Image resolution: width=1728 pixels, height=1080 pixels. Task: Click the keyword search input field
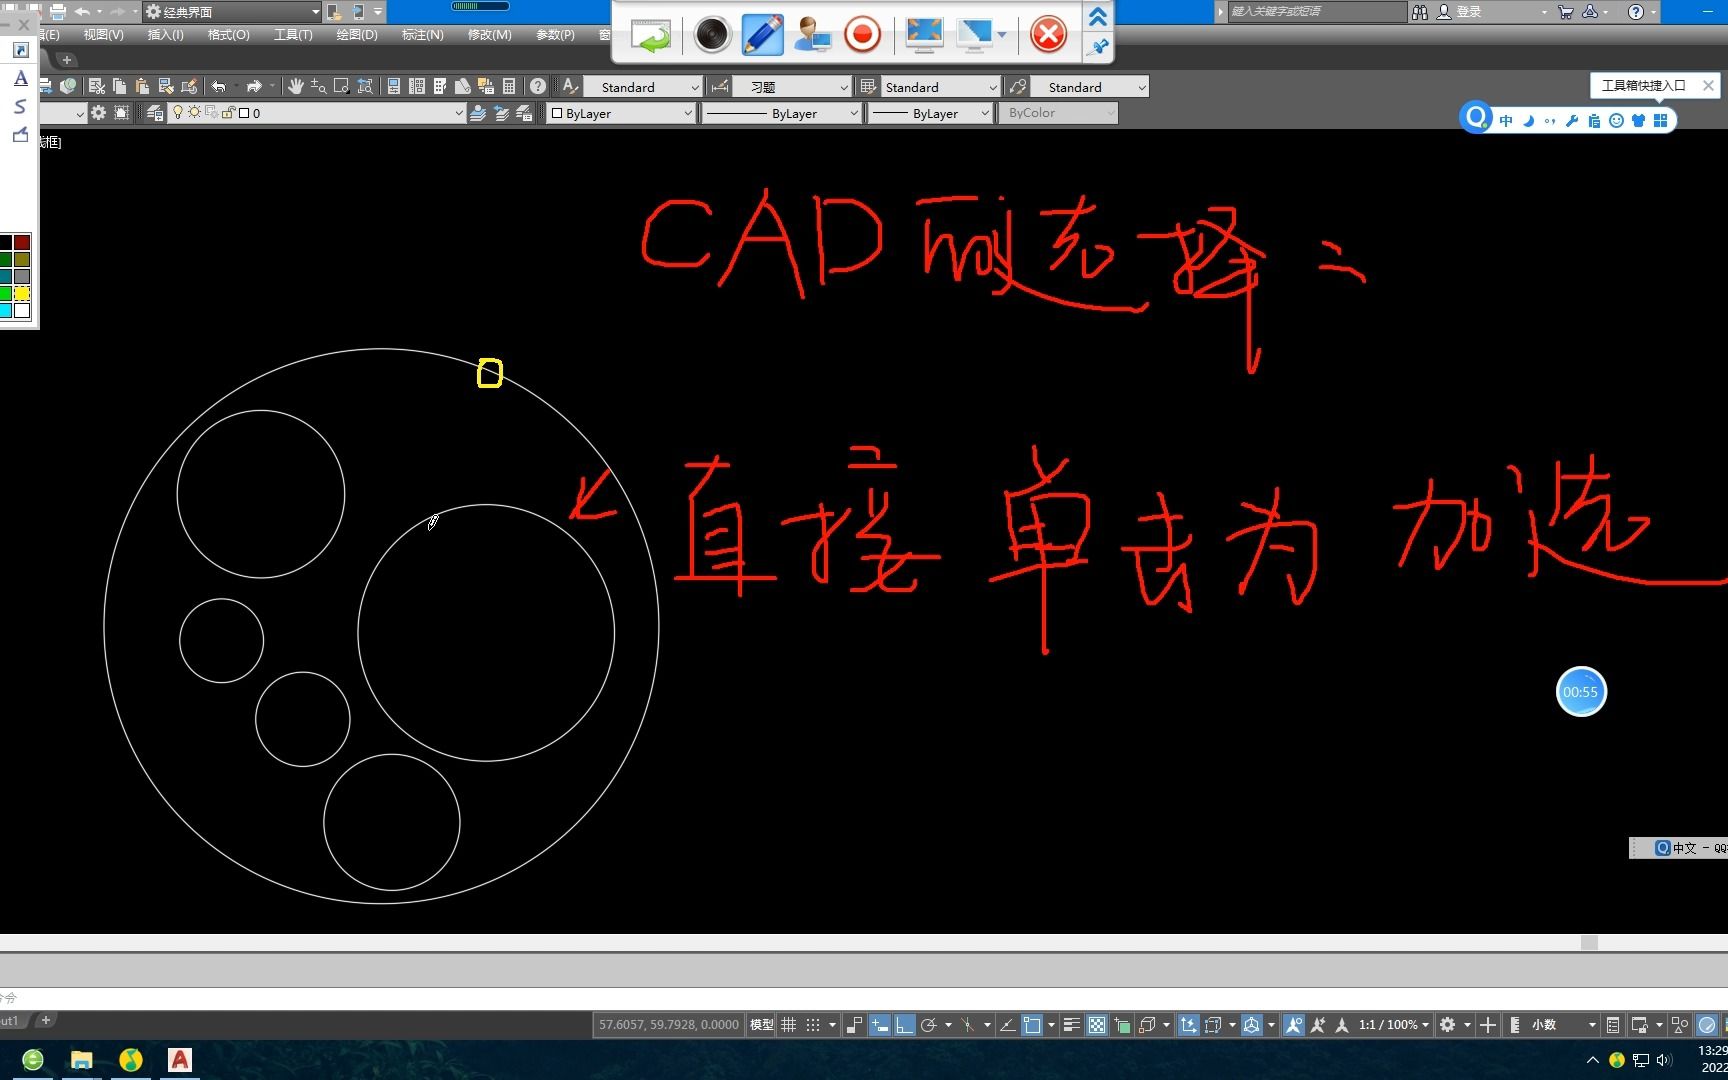coord(1316,12)
